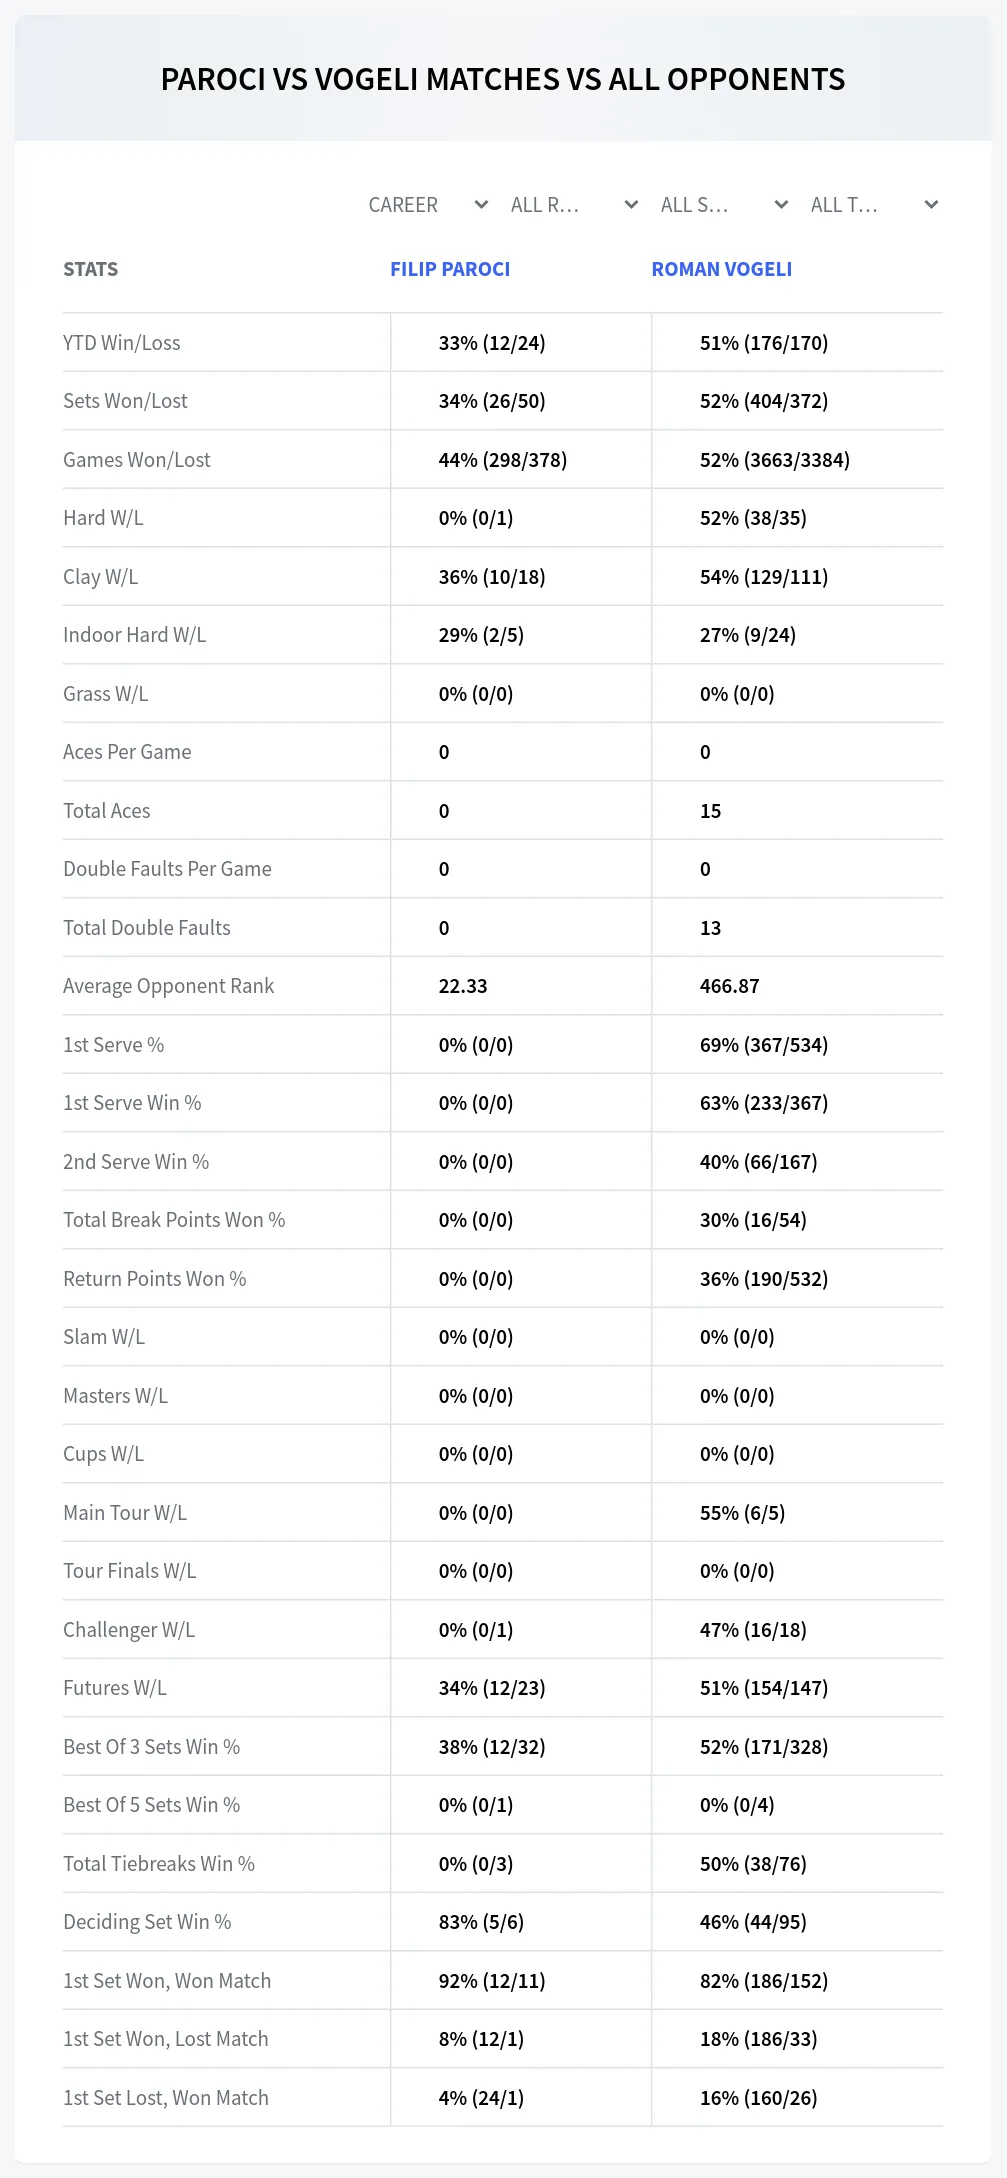Select the Average Opponent Rank row label

(168, 986)
